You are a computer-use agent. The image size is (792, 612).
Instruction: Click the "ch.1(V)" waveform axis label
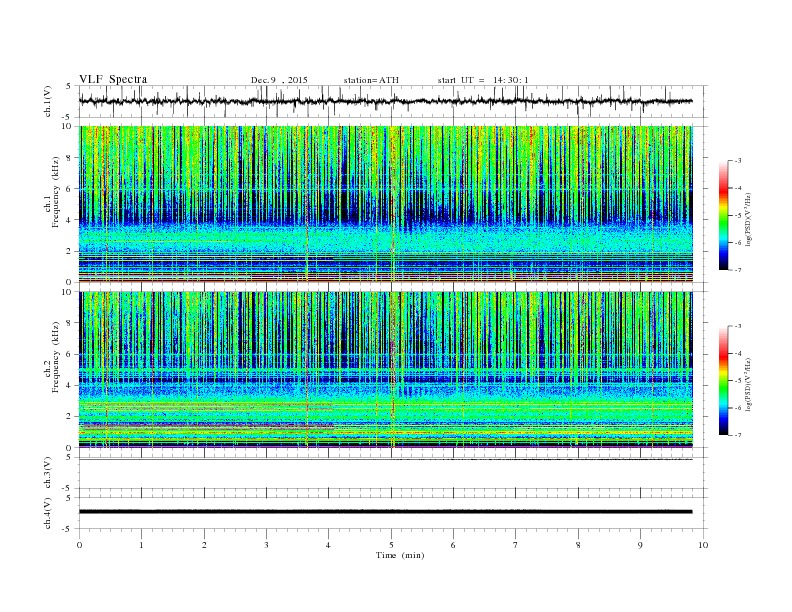[x=48, y=101]
